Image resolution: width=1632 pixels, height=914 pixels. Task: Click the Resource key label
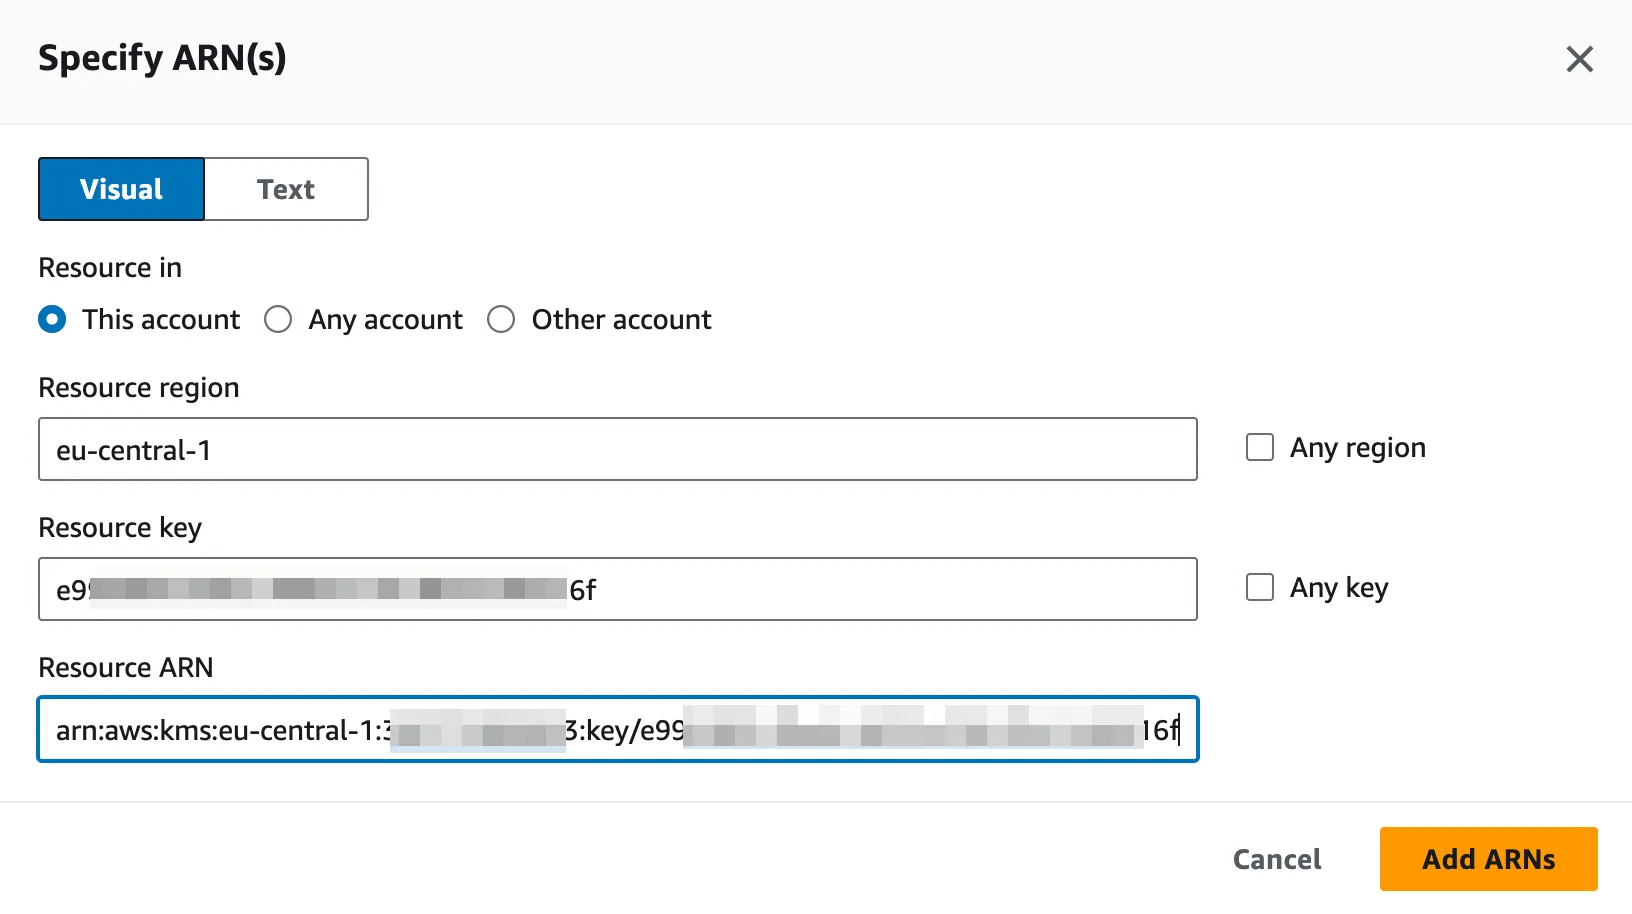(x=120, y=528)
